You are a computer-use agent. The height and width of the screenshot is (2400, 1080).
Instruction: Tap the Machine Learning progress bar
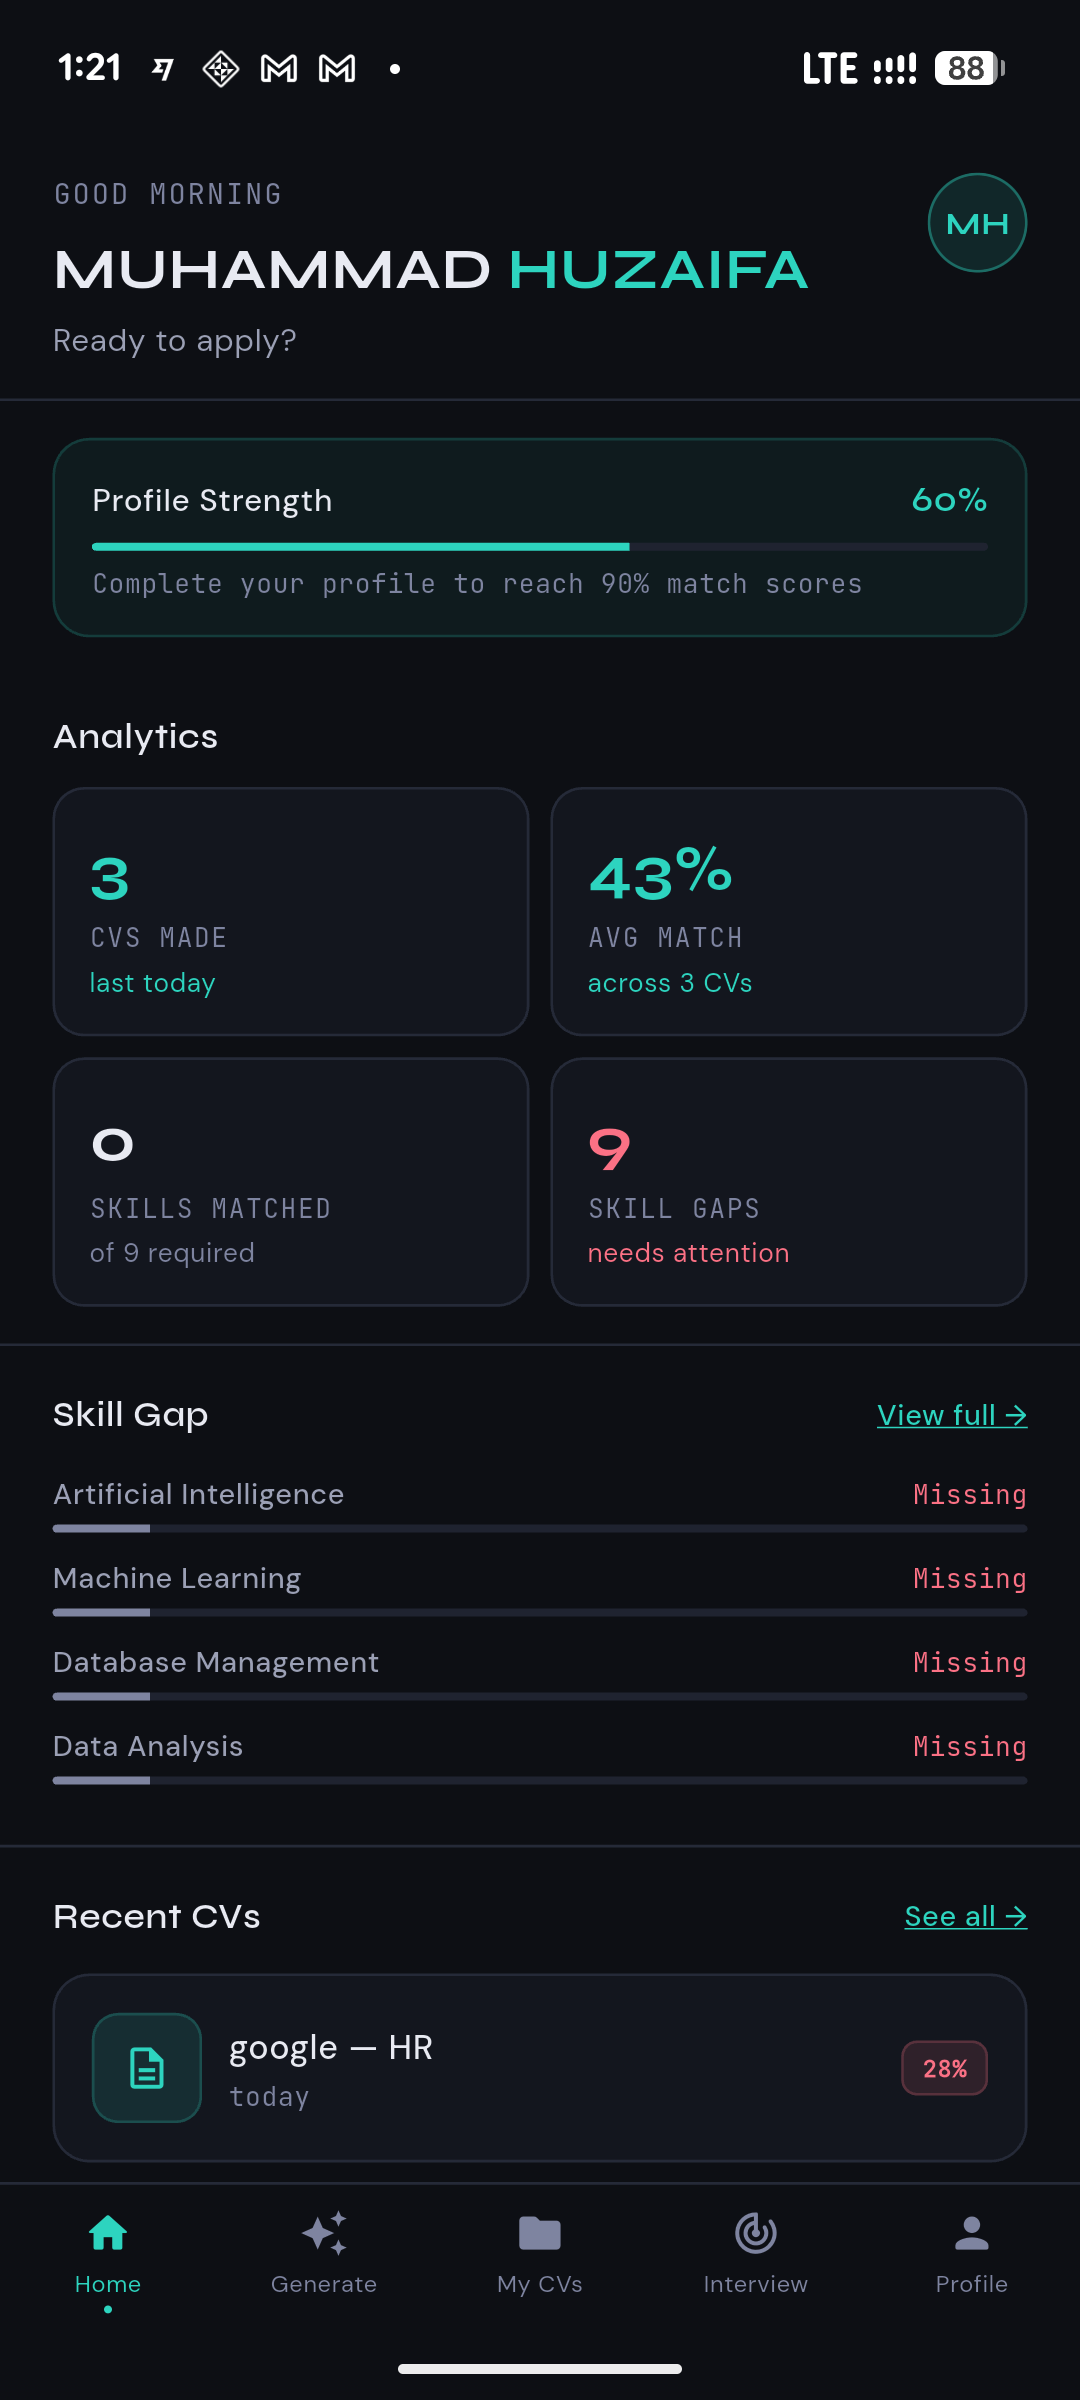point(540,1612)
